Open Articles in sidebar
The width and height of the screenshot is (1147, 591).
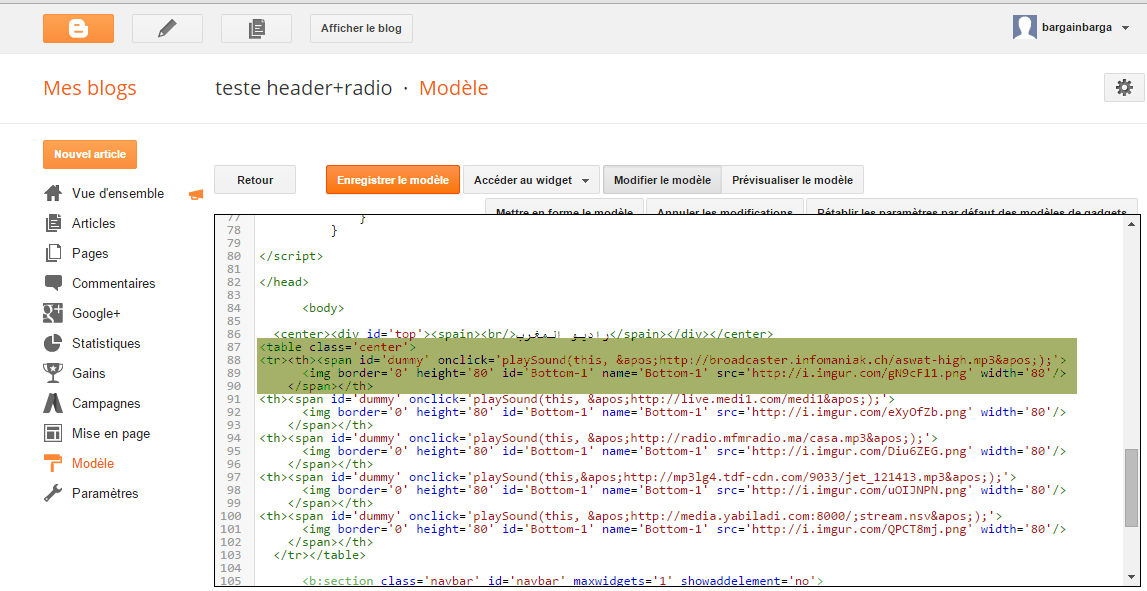point(94,224)
